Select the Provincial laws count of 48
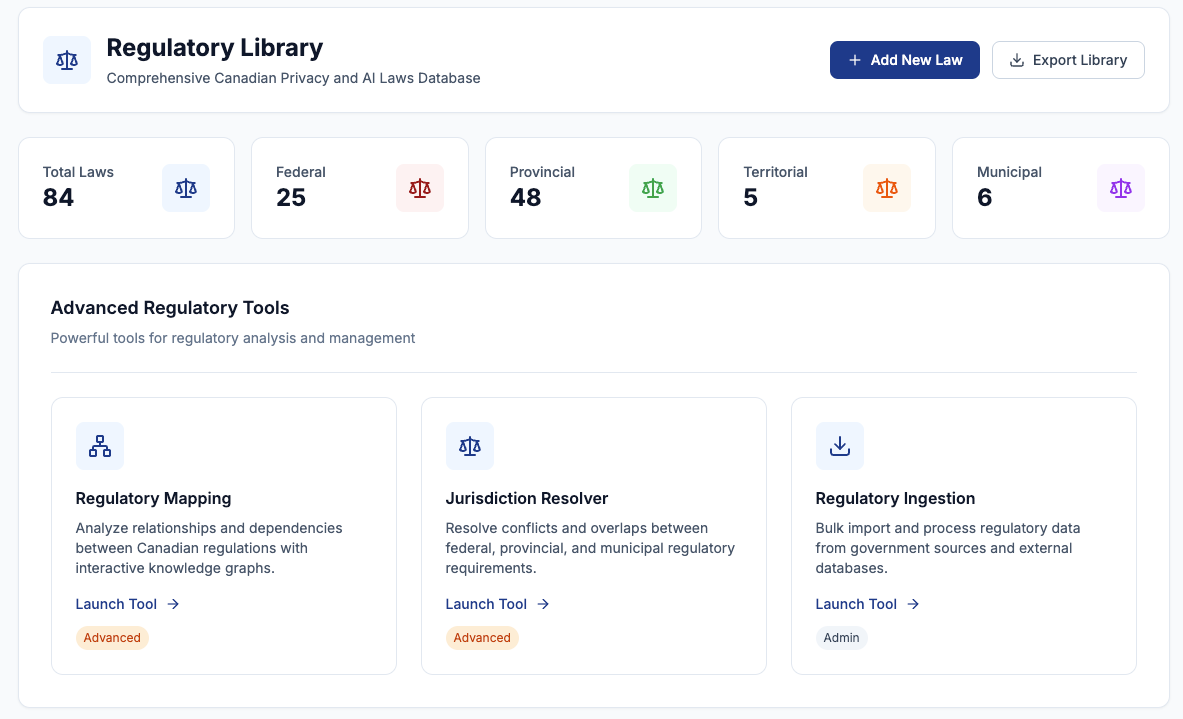This screenshot has width=1183, height=719. click(525, 198)
